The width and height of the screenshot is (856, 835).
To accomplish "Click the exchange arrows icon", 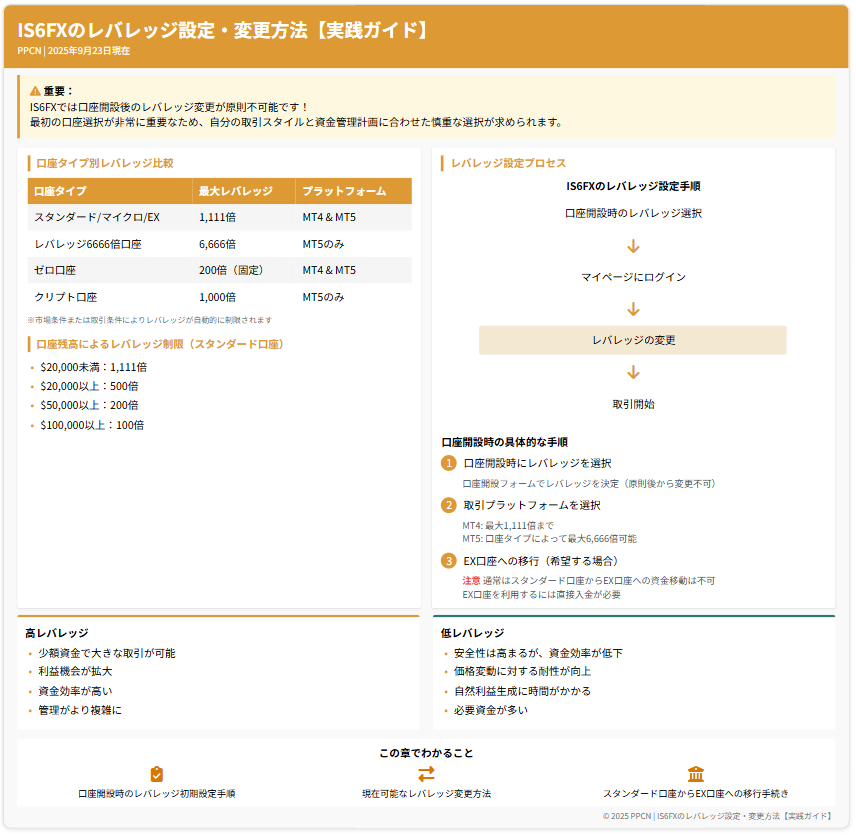I will point(426,774).
